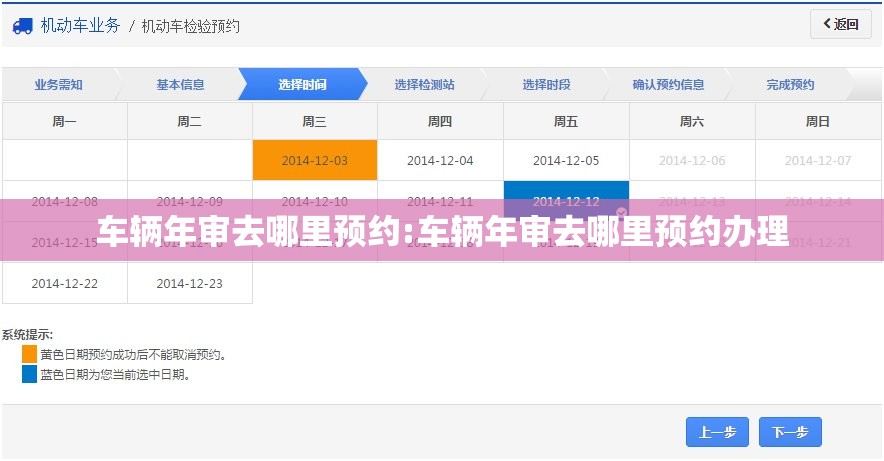Click the orange legend swatch
The height and width of the screenshot is (461, 884).
(x=29, y=354)
